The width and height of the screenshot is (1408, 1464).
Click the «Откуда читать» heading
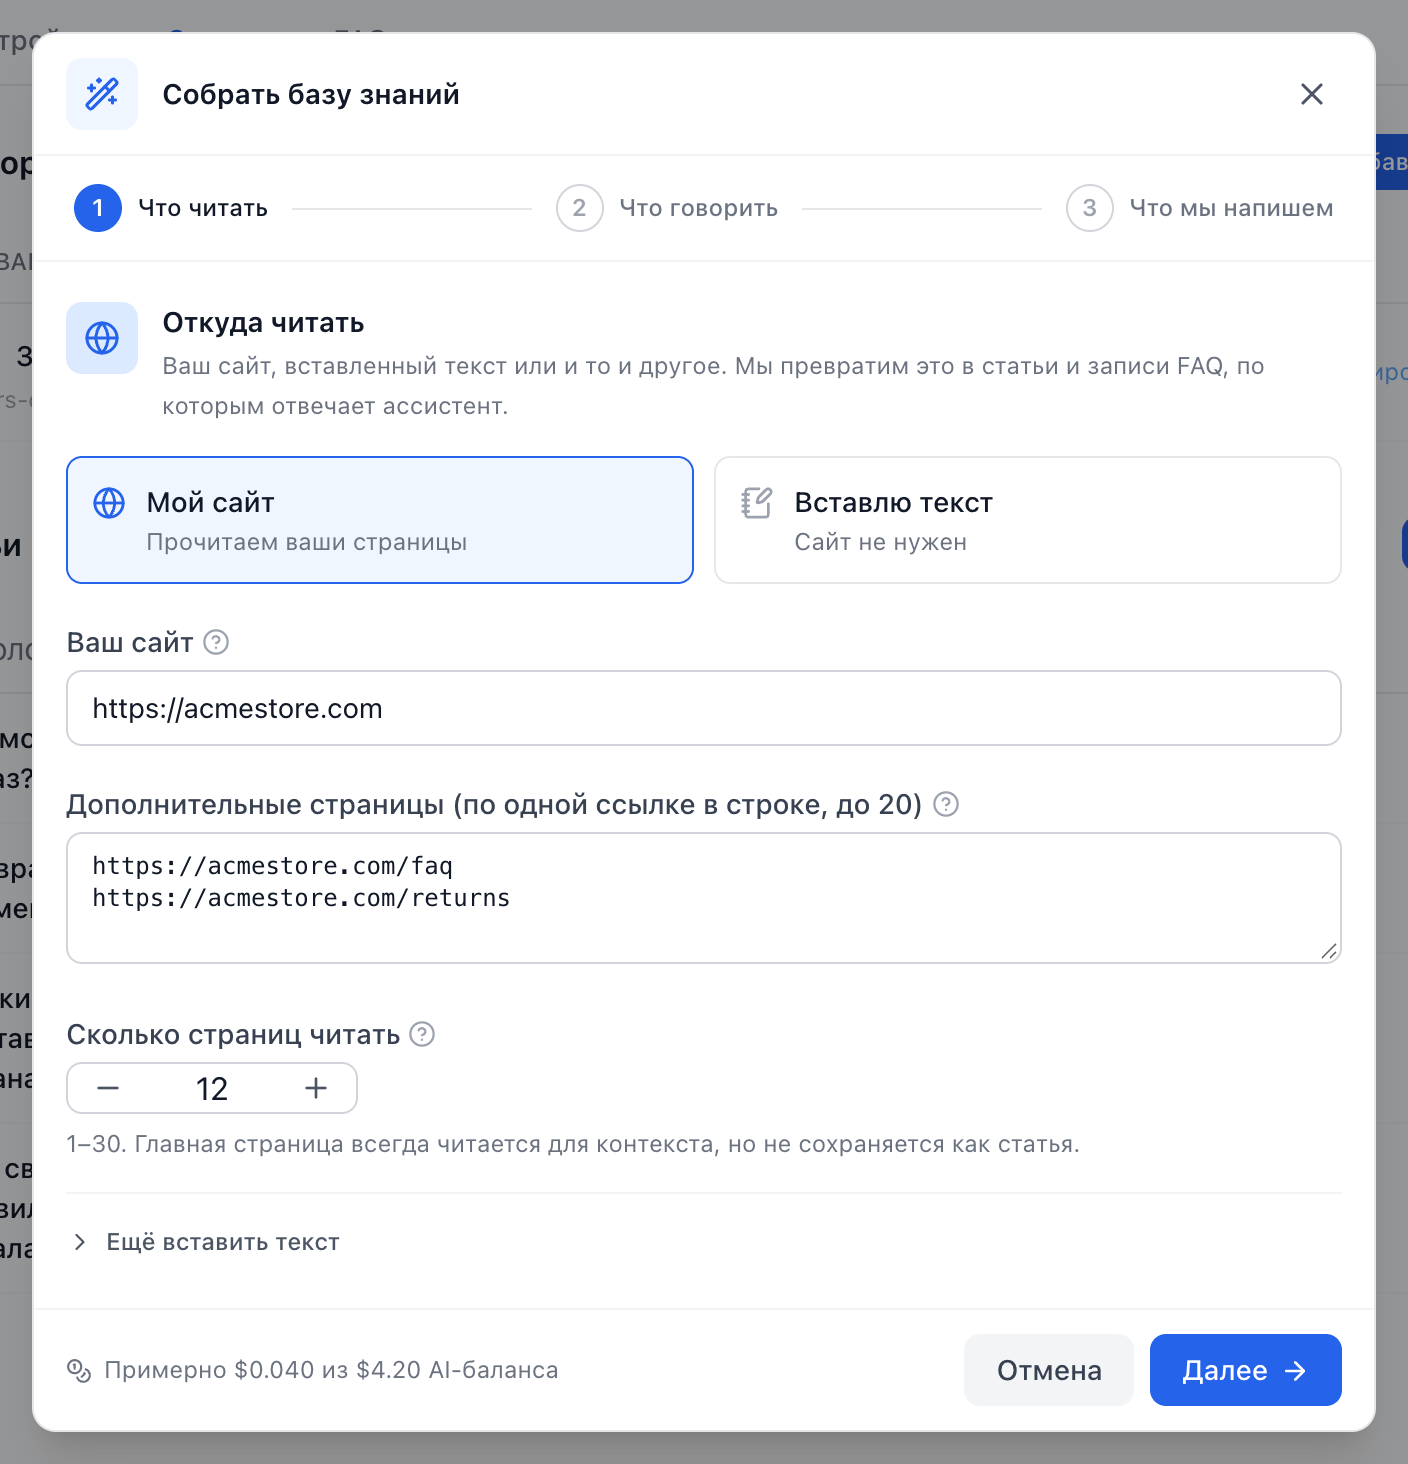(263, 323)
